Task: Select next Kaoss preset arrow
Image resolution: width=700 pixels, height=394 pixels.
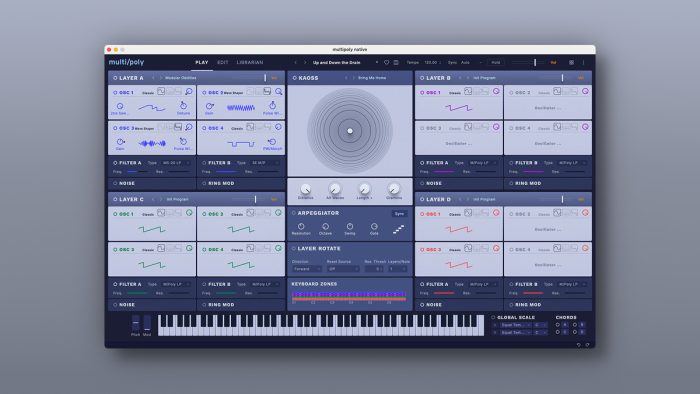Action: [354, 78]
